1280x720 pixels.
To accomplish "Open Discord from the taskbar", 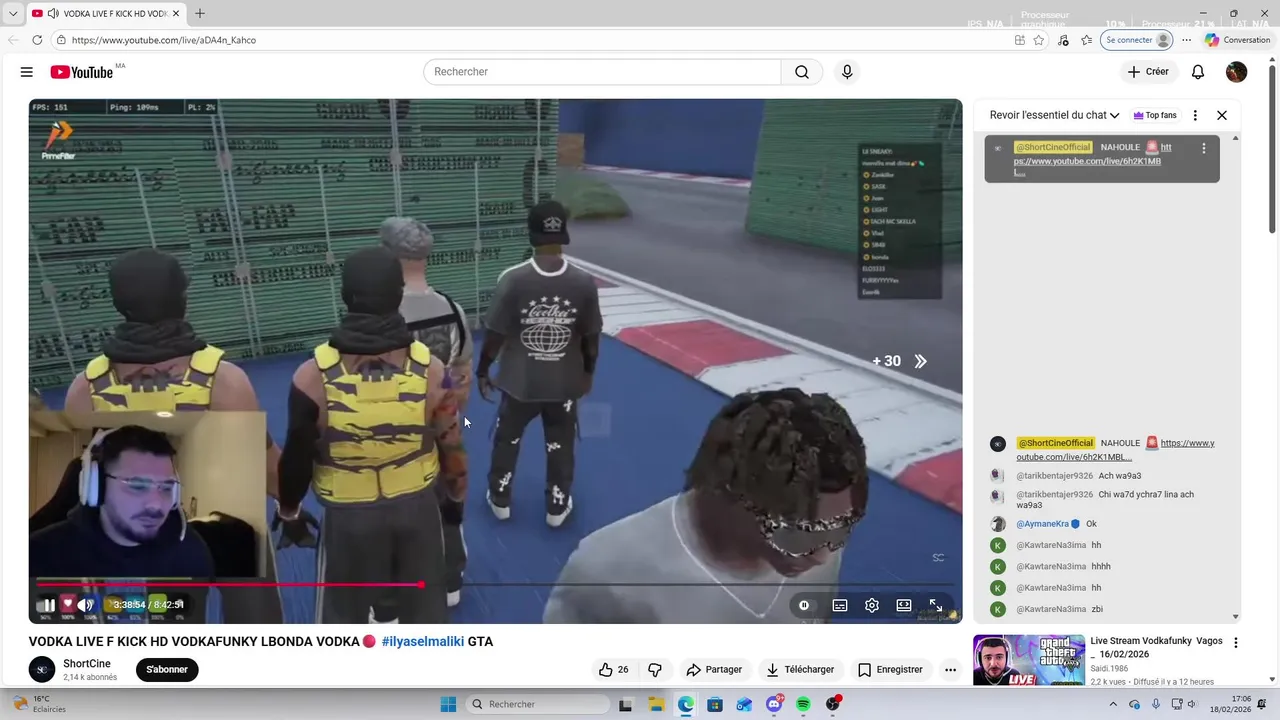I will (774, 704).
